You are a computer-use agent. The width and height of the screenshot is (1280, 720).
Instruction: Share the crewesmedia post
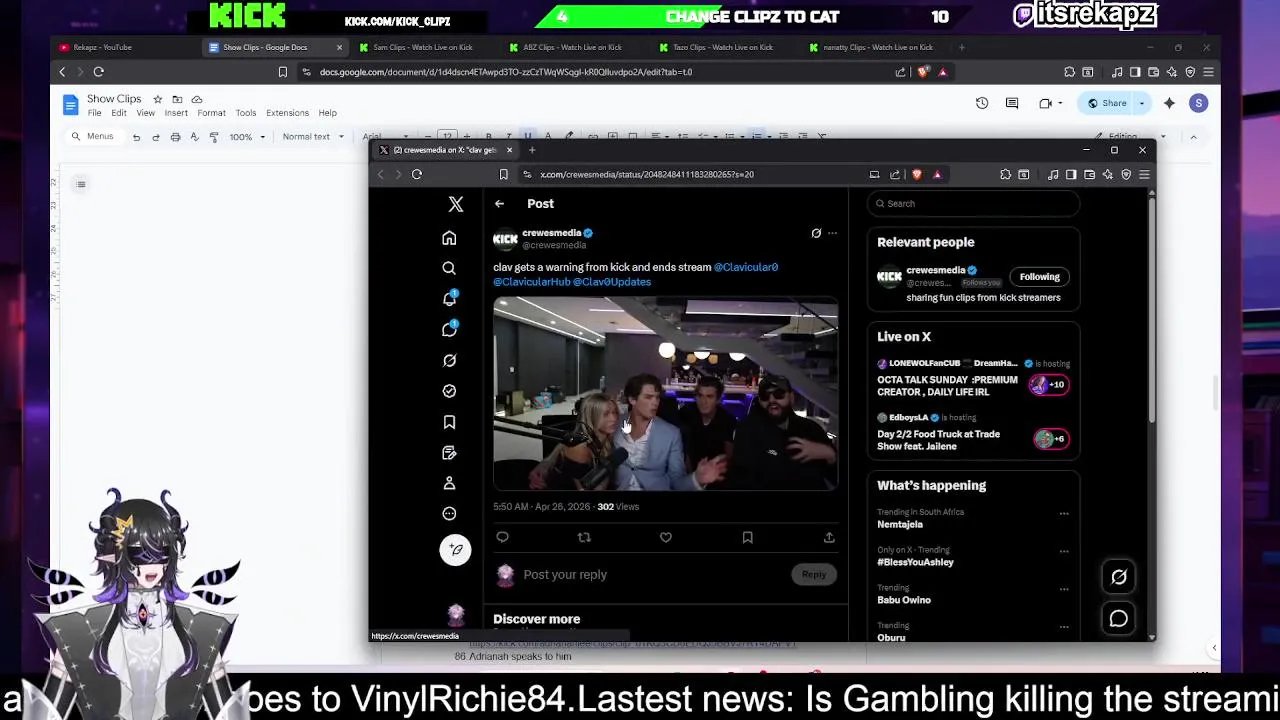pos(829,537)
